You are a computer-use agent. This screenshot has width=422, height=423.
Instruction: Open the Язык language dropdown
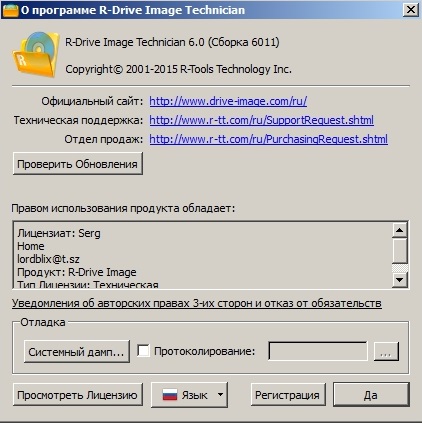(189, 395)
